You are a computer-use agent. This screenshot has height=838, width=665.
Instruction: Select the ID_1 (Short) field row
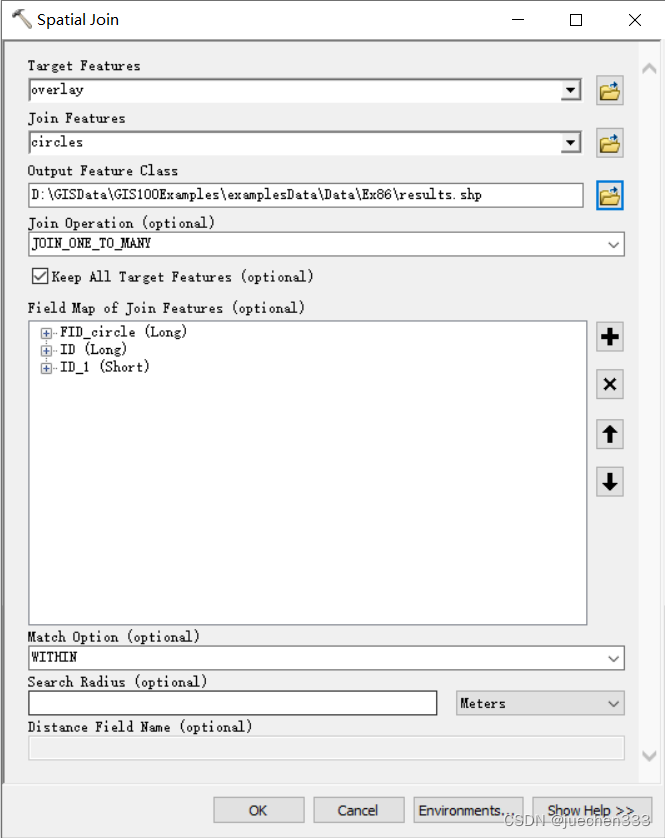click(104, 368)
